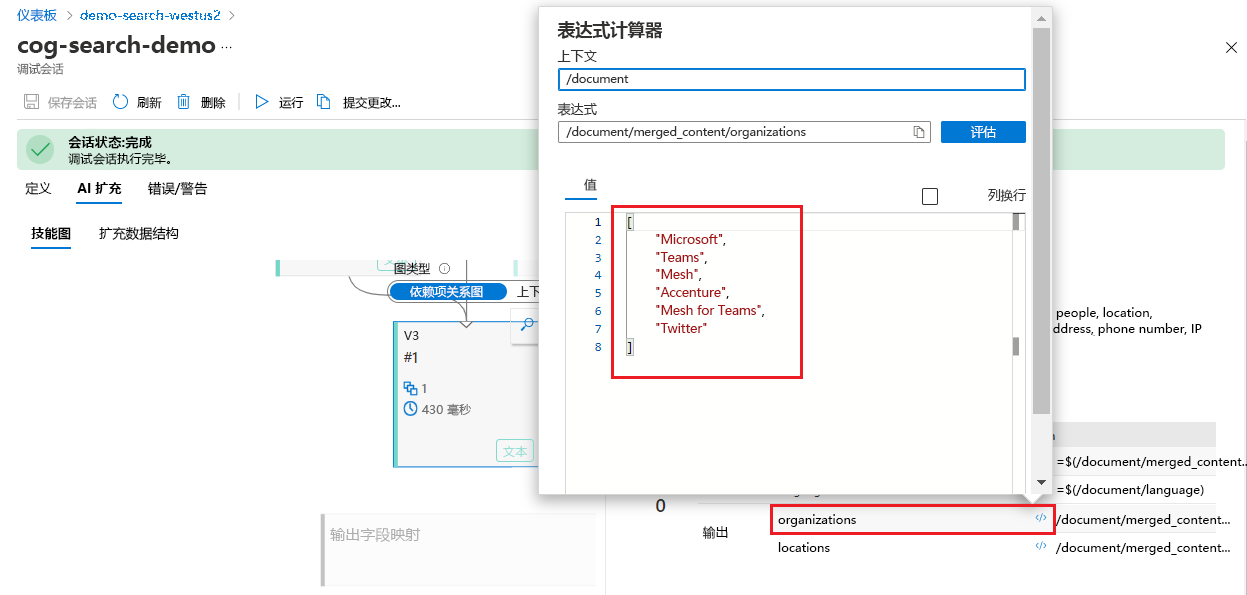Click the count icon in skill #1
Screen dimensions: 1247x595
pos(410,388)
